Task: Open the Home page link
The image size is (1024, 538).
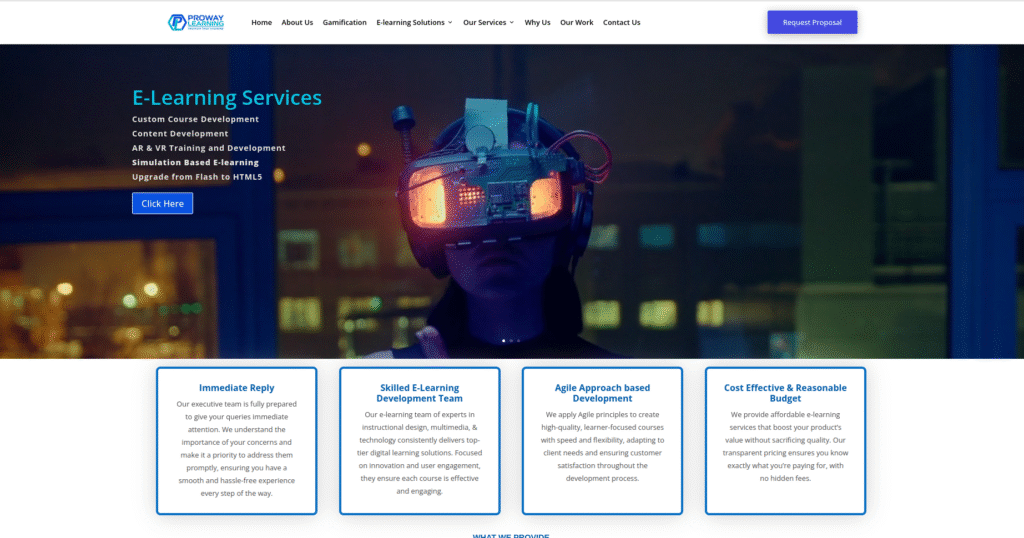Action: pyautogui.click(x=261, y=22)
